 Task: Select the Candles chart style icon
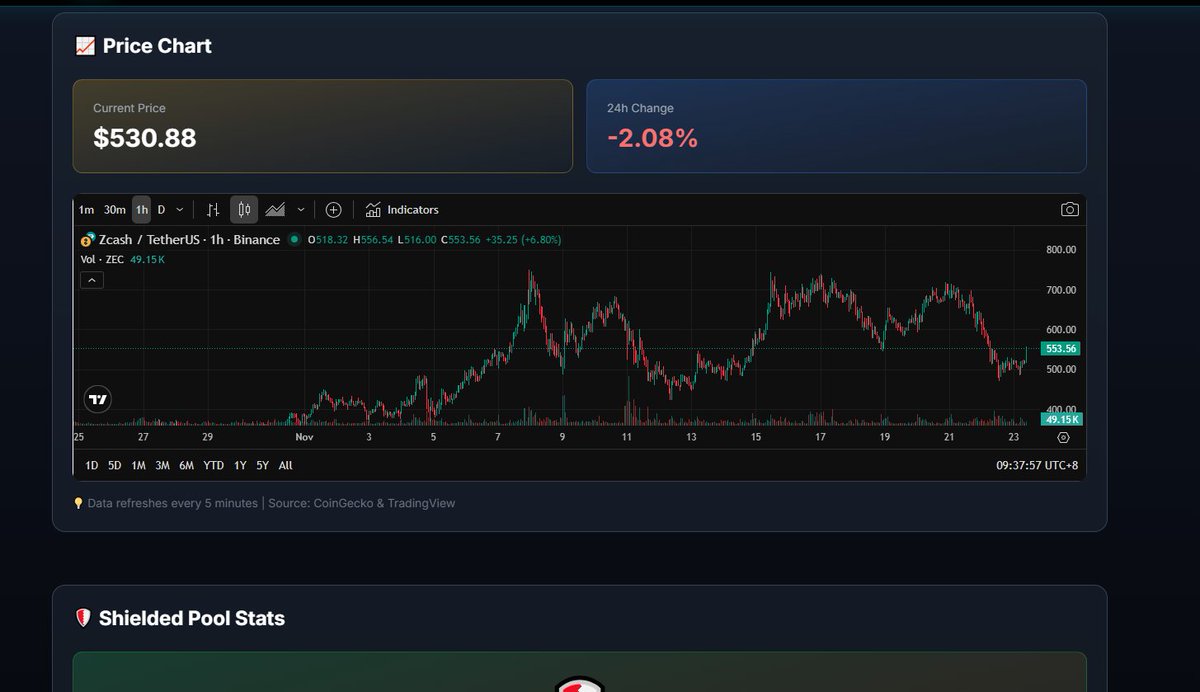[244, 210]
